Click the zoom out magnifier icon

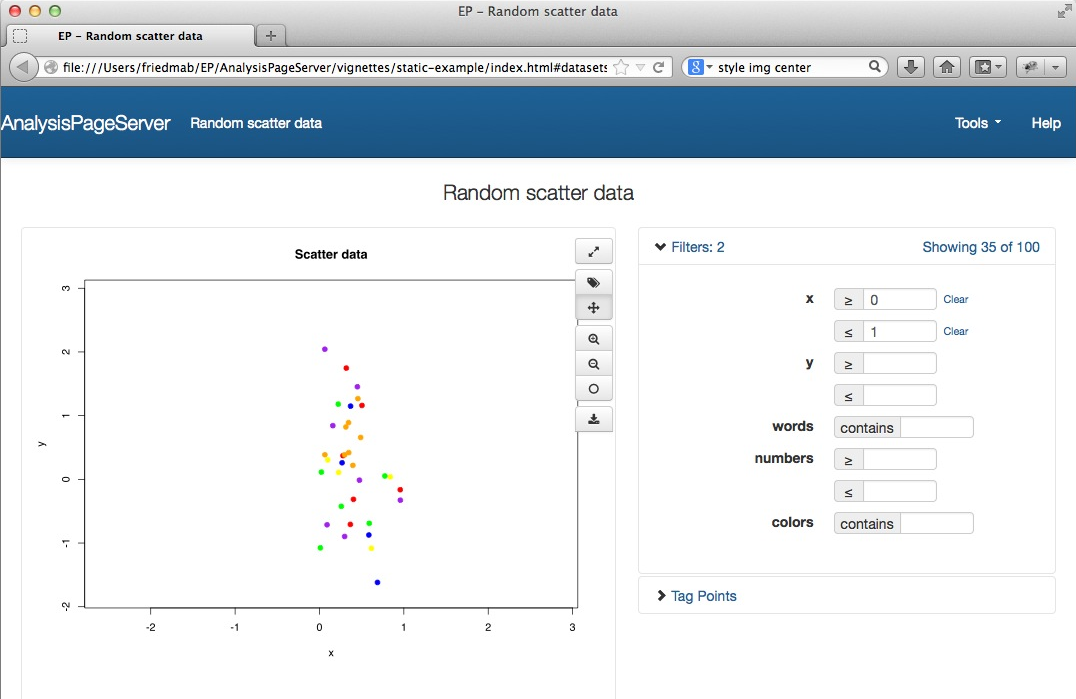(x=594, y=365)
